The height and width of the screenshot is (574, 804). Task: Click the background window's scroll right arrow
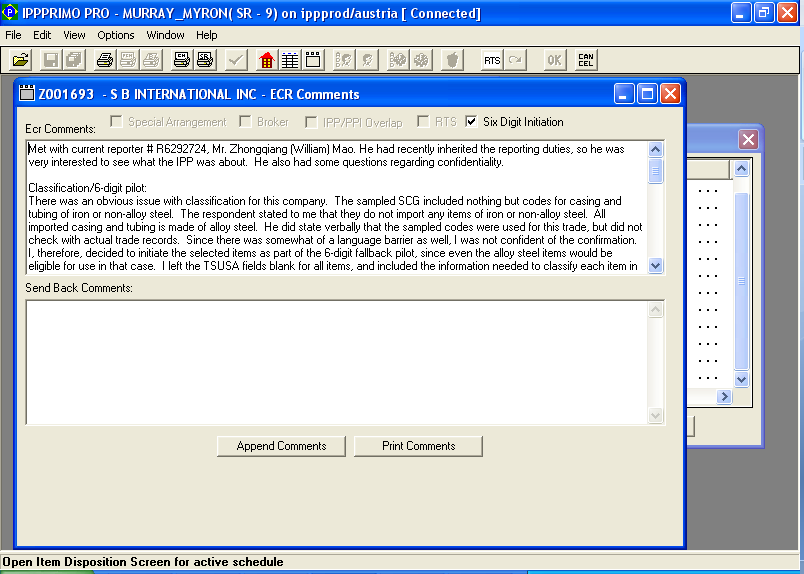pyautogui.click(x=724, y=397)
